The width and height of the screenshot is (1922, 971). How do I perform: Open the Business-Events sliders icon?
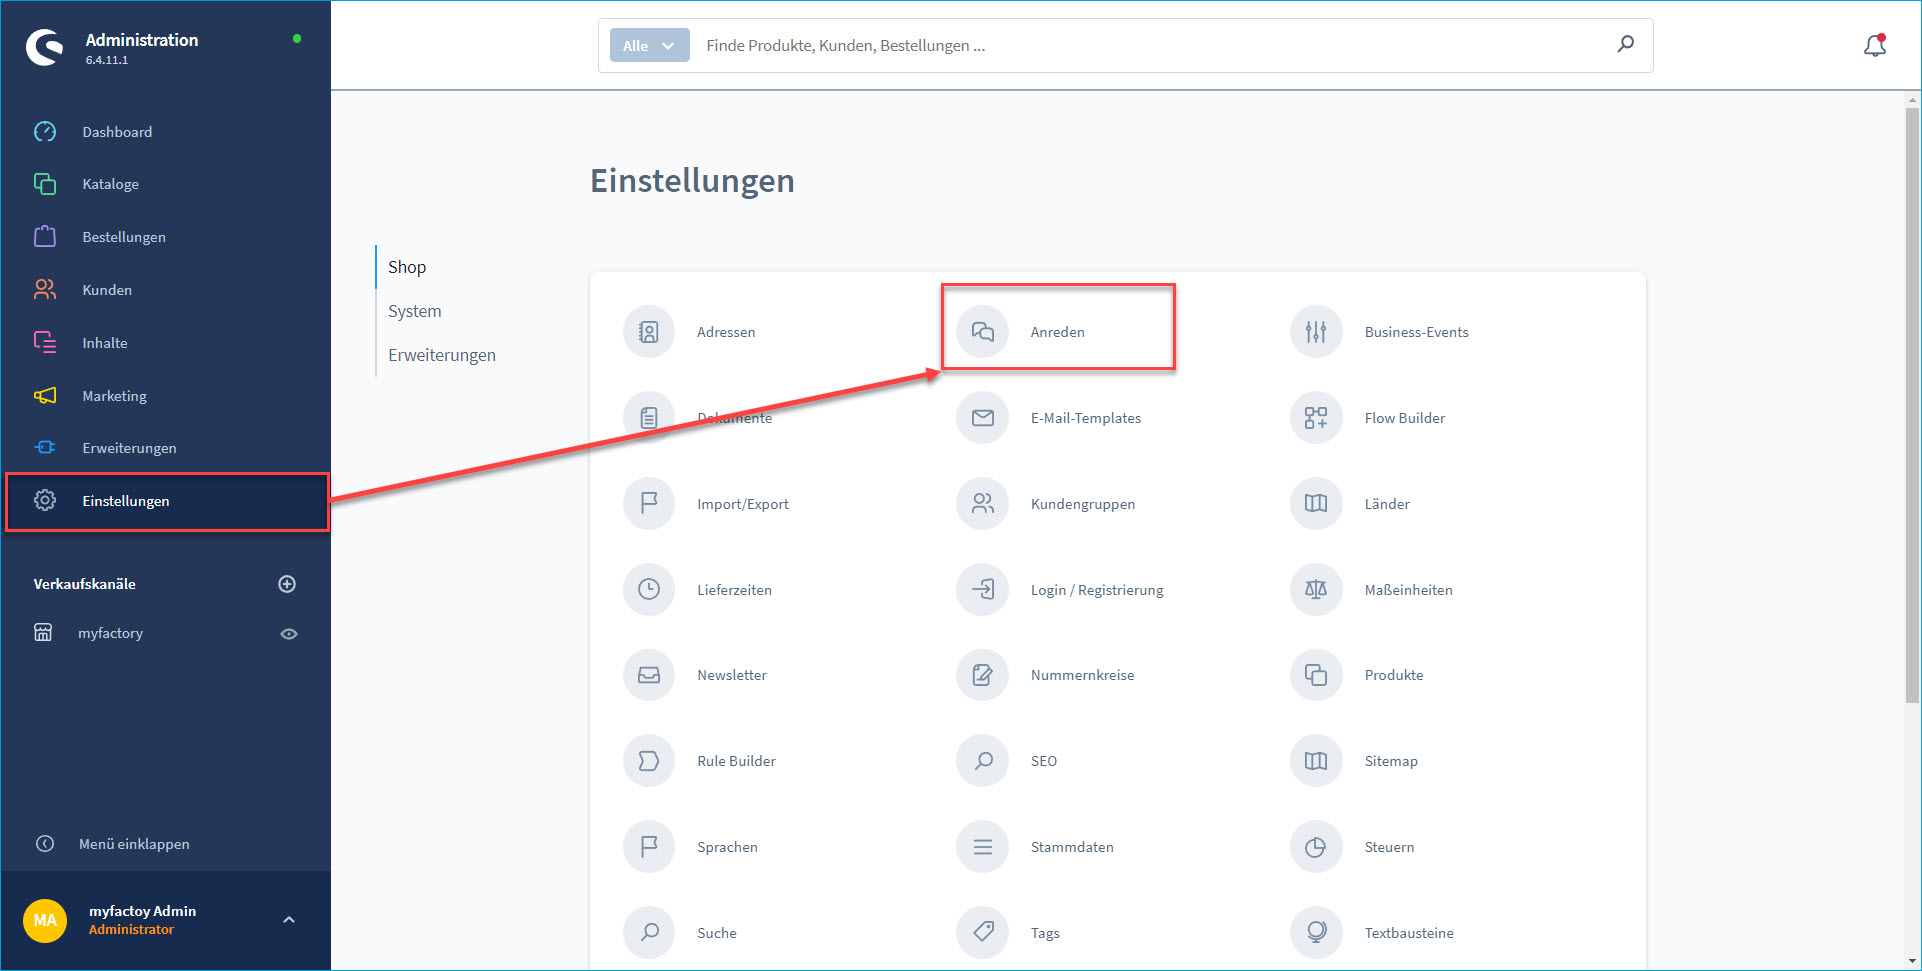coord(1316,332)
